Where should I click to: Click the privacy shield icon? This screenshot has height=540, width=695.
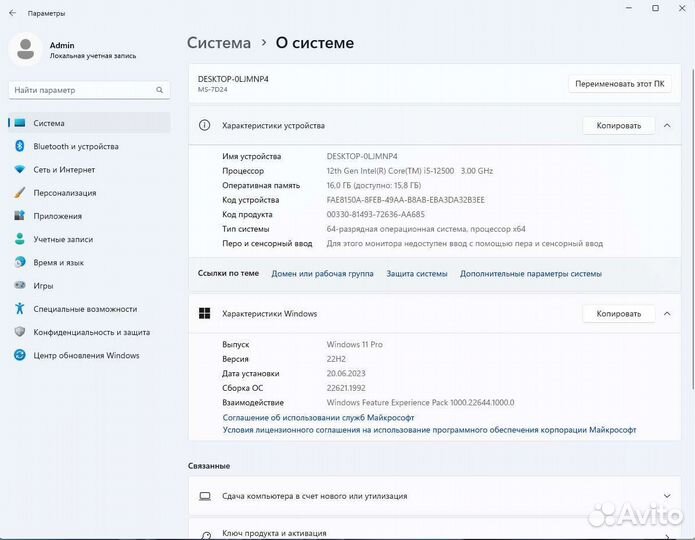pos(20,332)
